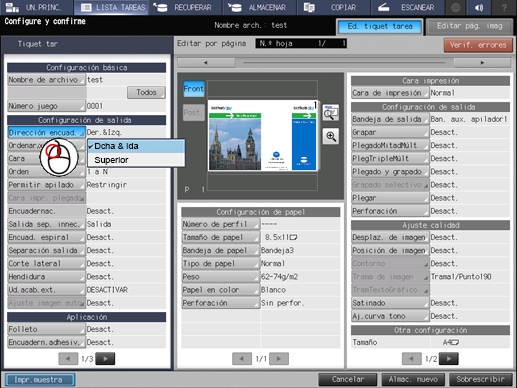The width and height of the screenshot is (517, 388).
Task: Choose Superior binding option
Action: coord(136,160)
